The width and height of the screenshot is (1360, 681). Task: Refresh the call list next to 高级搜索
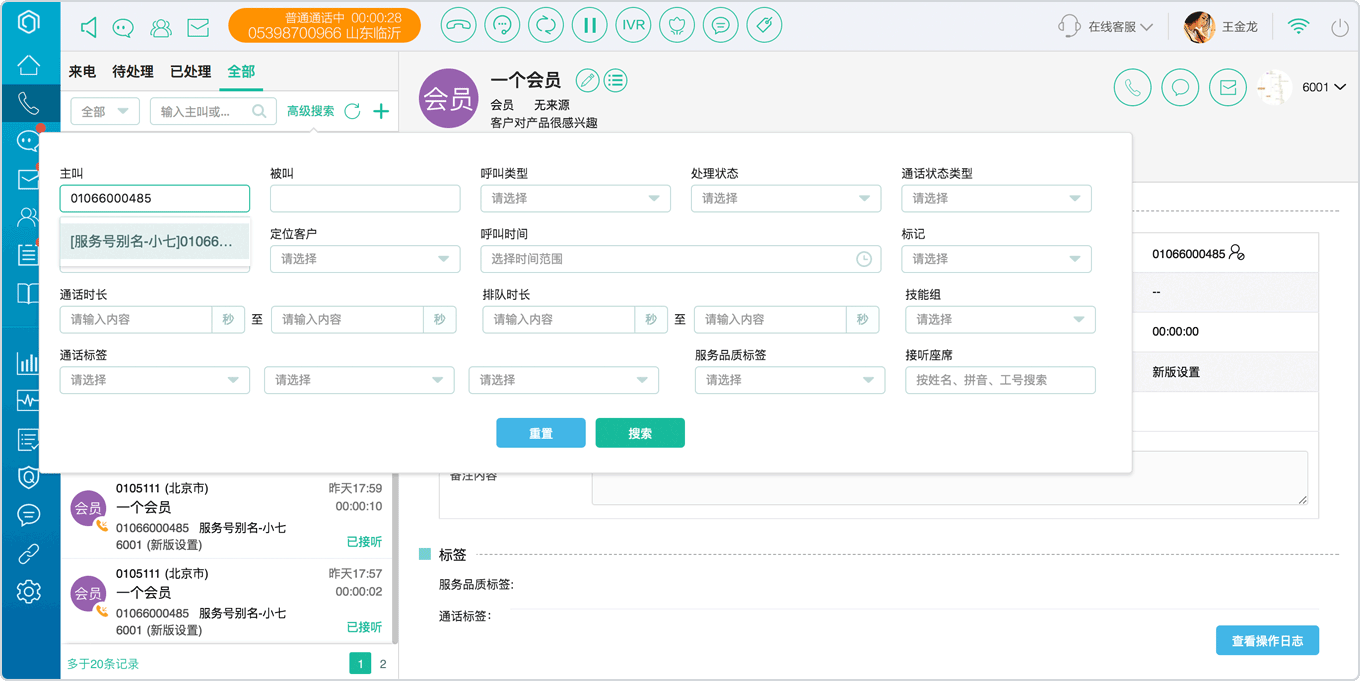click(352, 111)
